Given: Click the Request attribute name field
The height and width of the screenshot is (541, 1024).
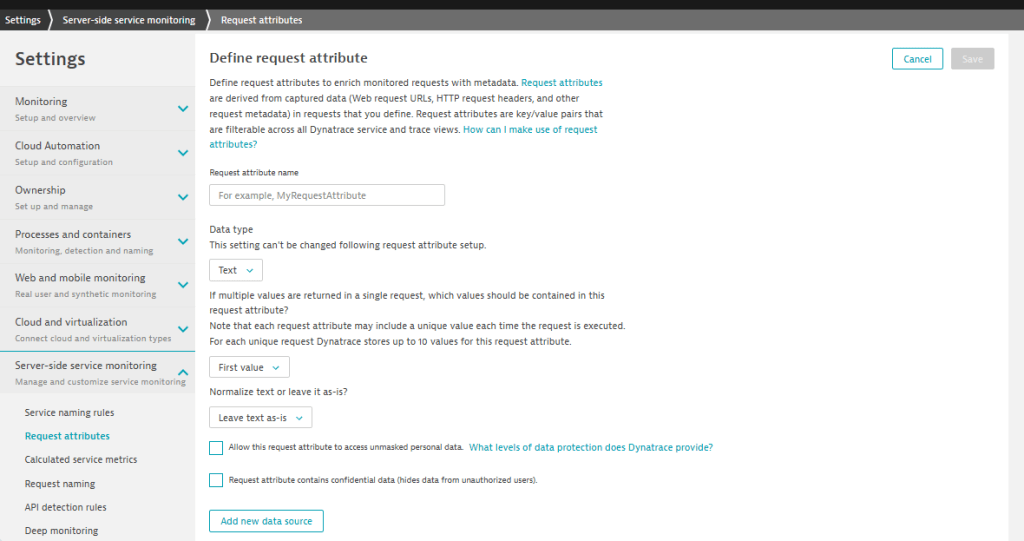Looking at the screenshot, I should point(327,195).
